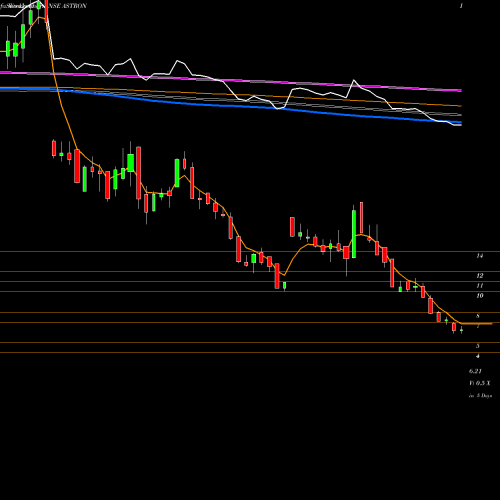Select the price level label '12'
This screenshot has width=500, height=500.
point(480,276)
